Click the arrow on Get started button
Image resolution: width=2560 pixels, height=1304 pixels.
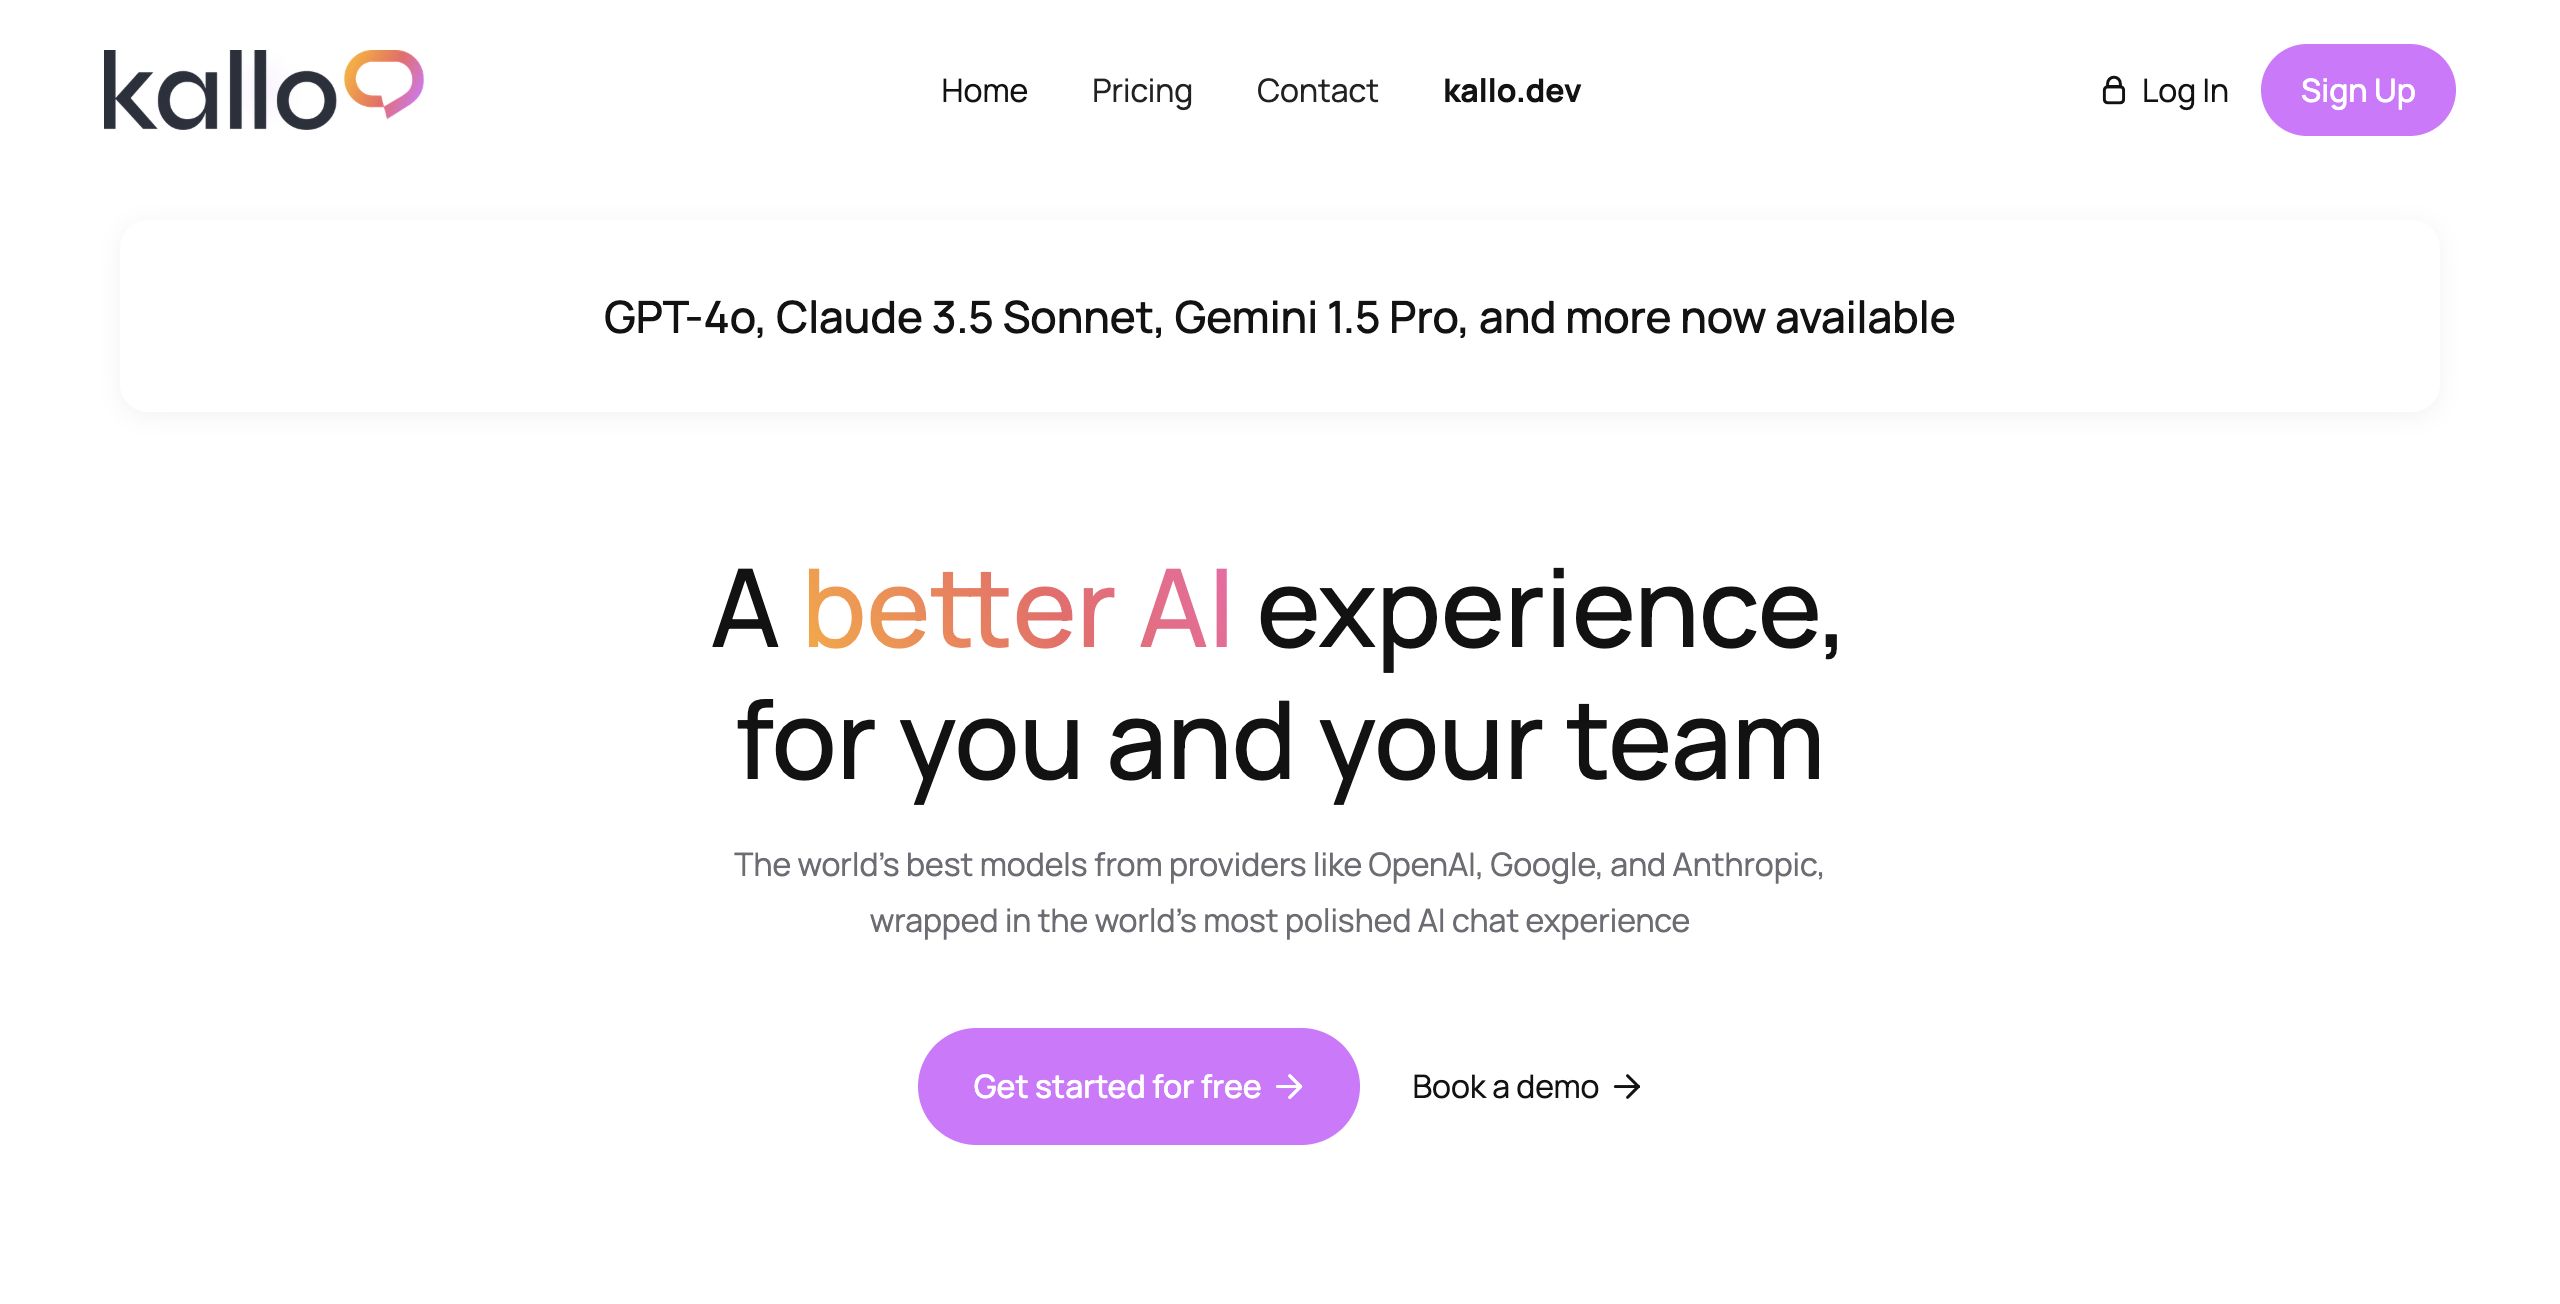[x=1290, y=1087]
